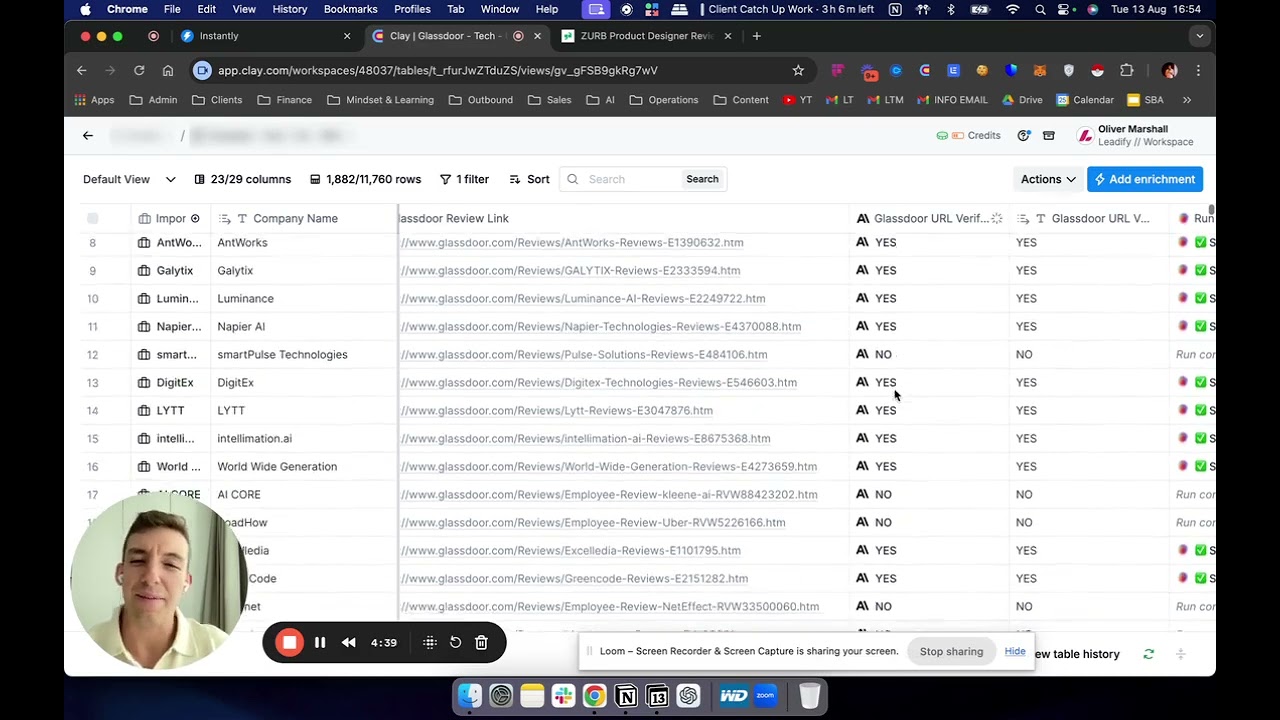
Task: Open the 1,882/11,760 rows selector
Action: pos(365,179)
